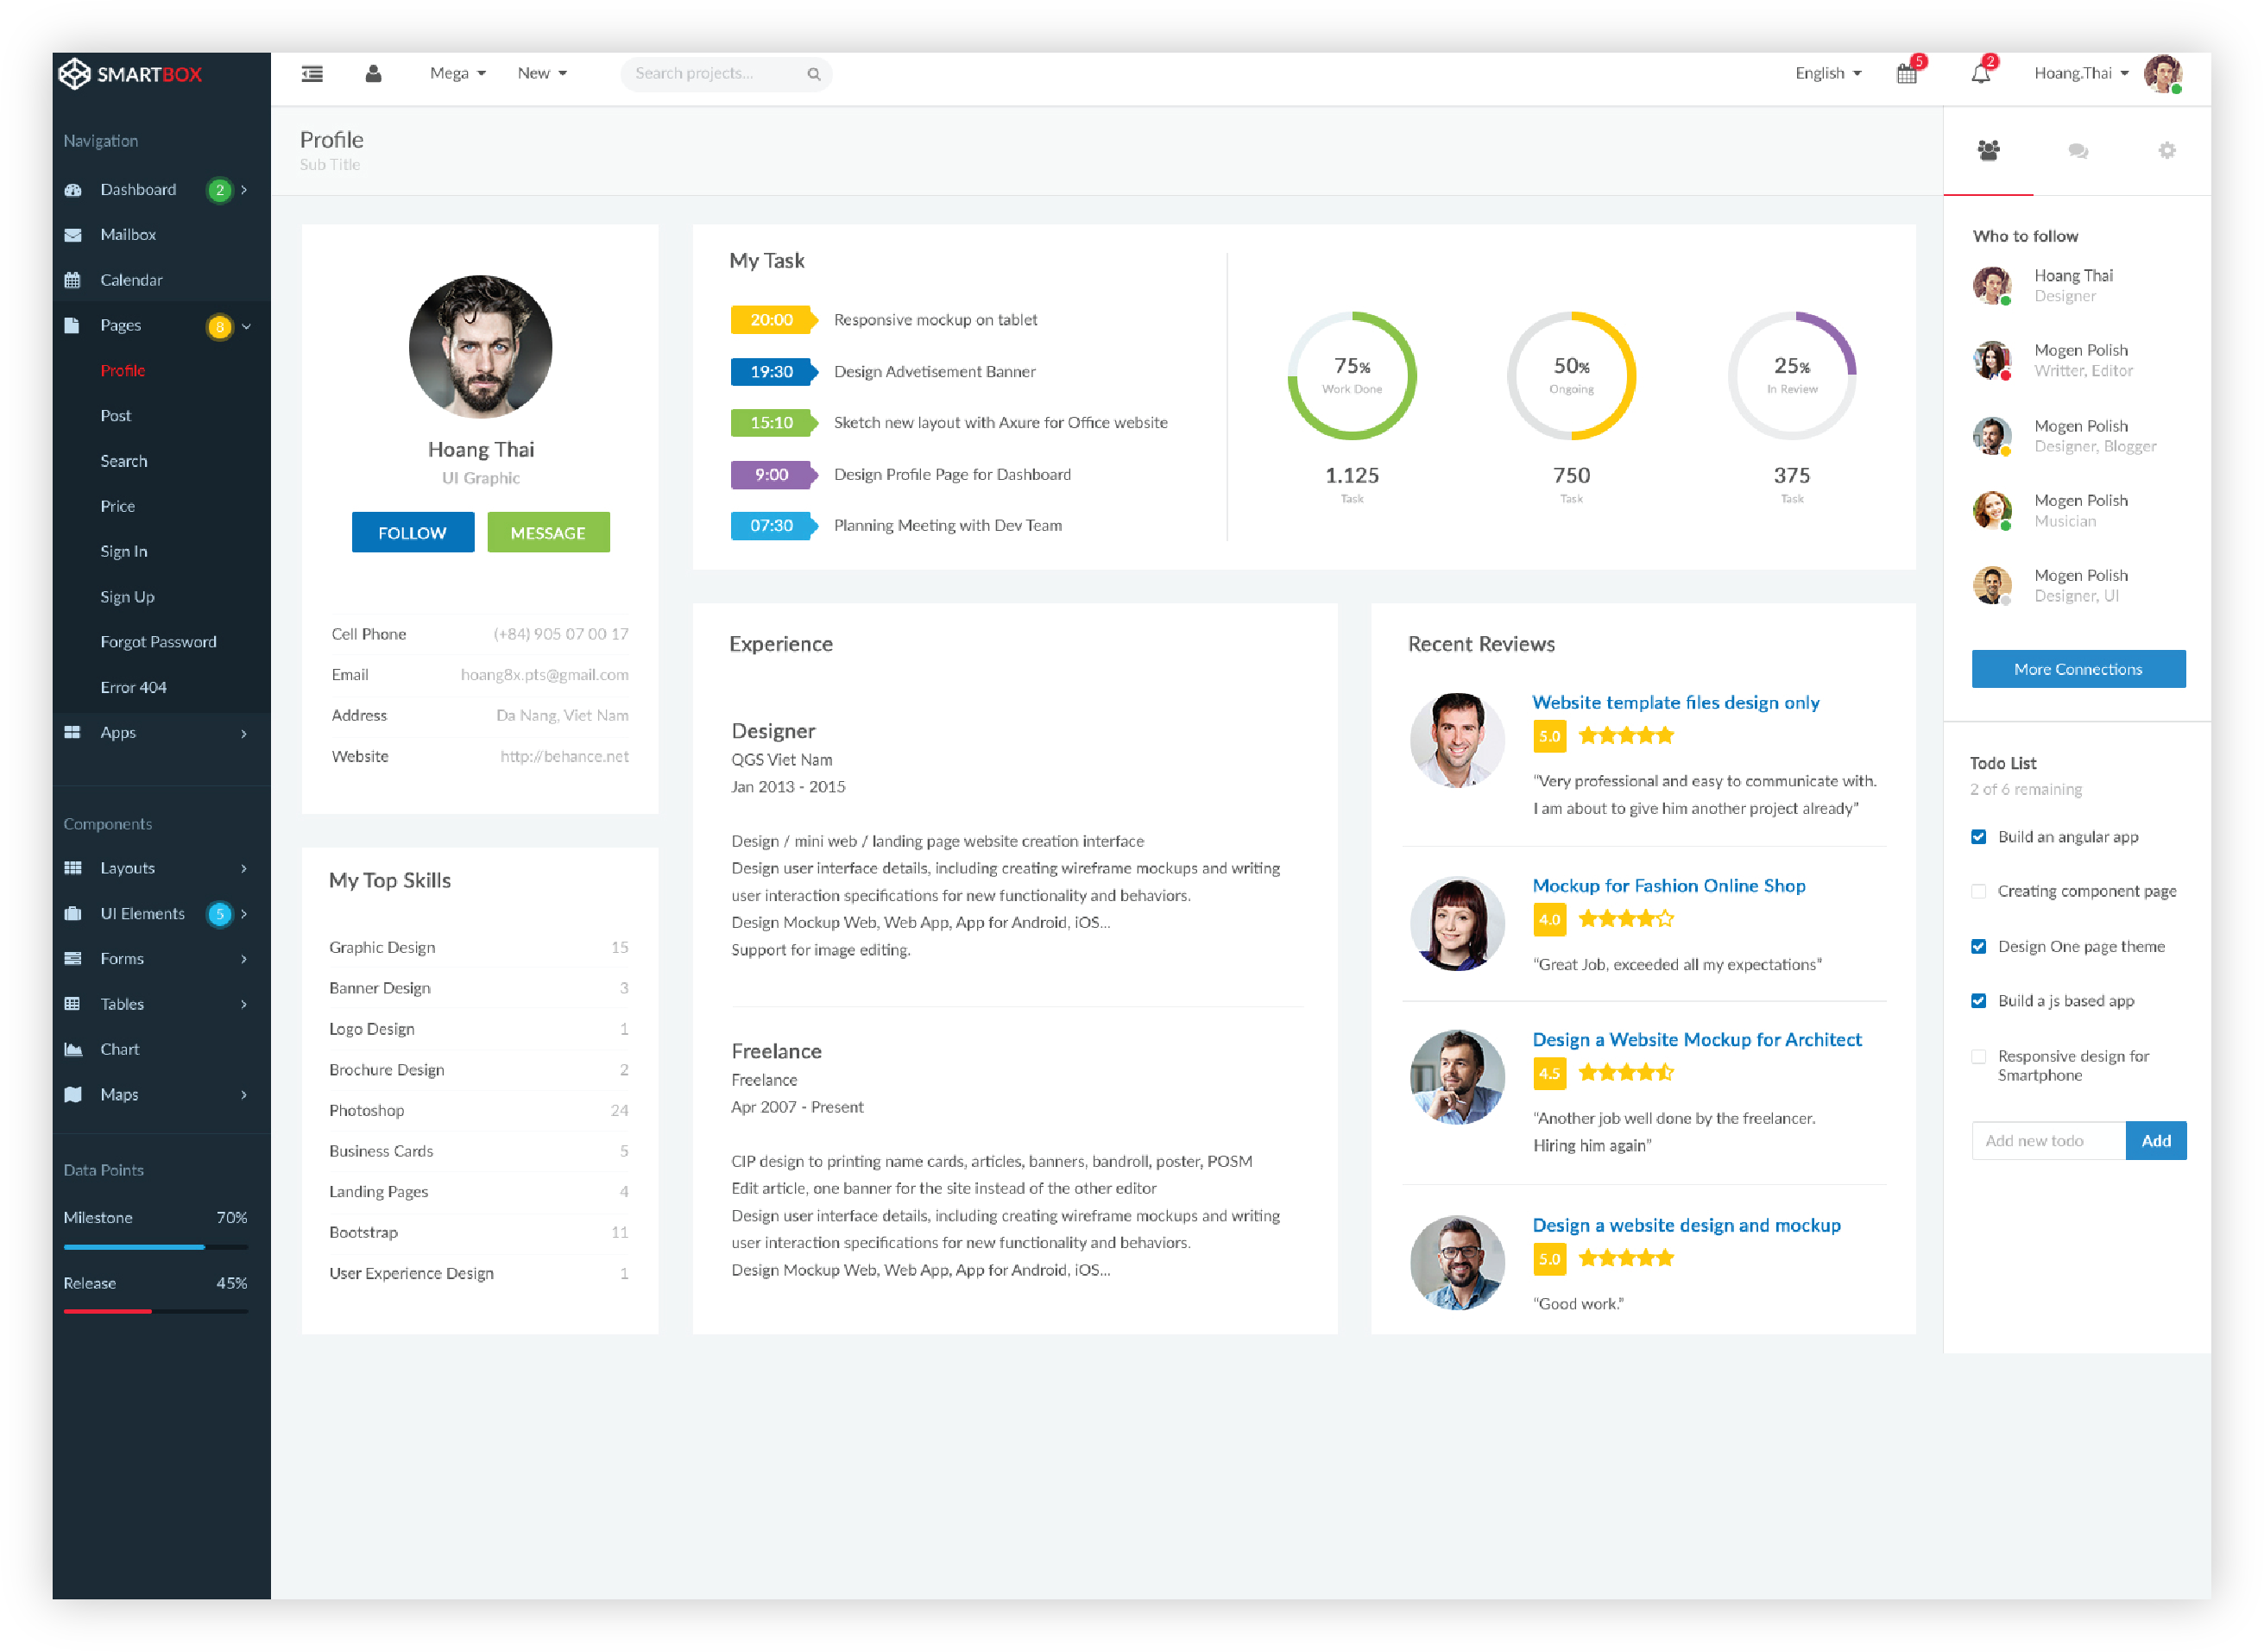Click the Dashboard gauge icon

tap(73, 190)
